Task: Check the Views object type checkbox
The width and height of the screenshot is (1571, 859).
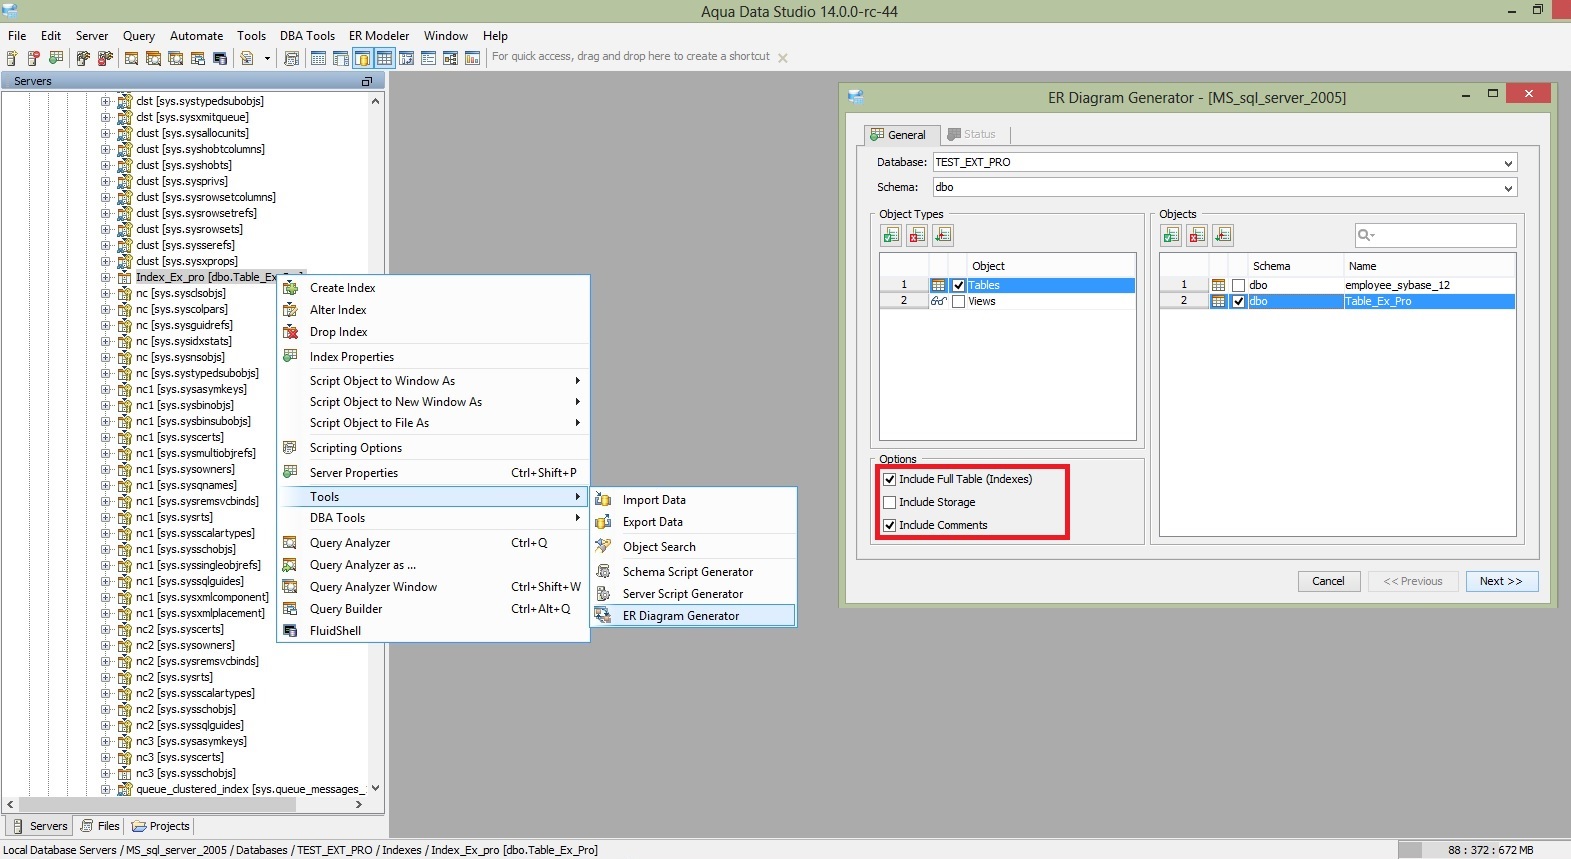Action: [959, 301]
